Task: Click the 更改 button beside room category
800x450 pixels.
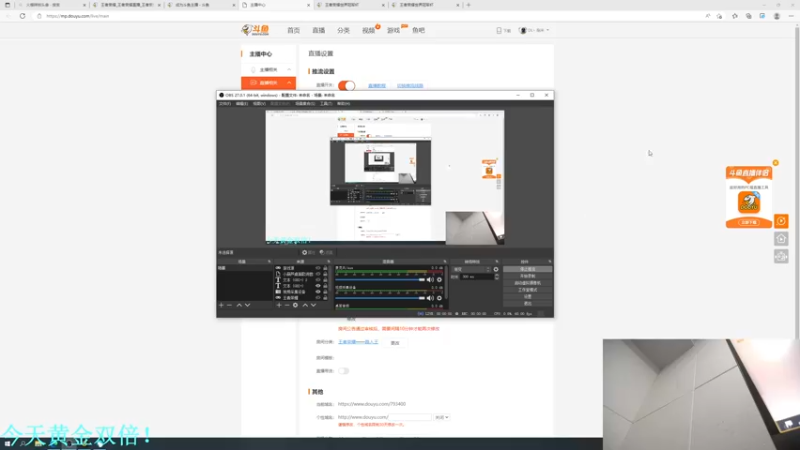Action: pyautogui.click(x=395, y=343)
